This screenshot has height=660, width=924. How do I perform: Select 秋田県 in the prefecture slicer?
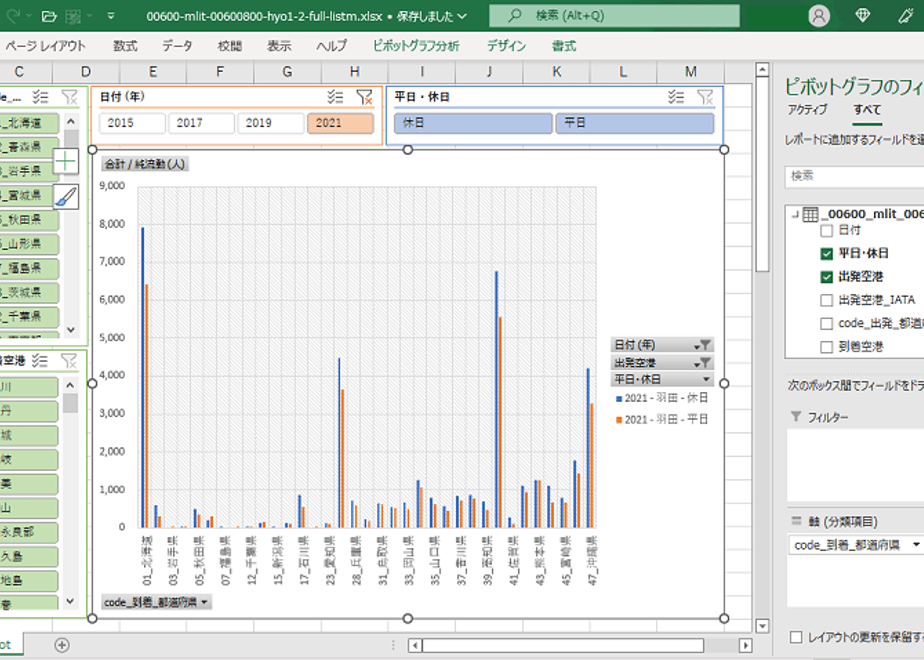(29, 220)
